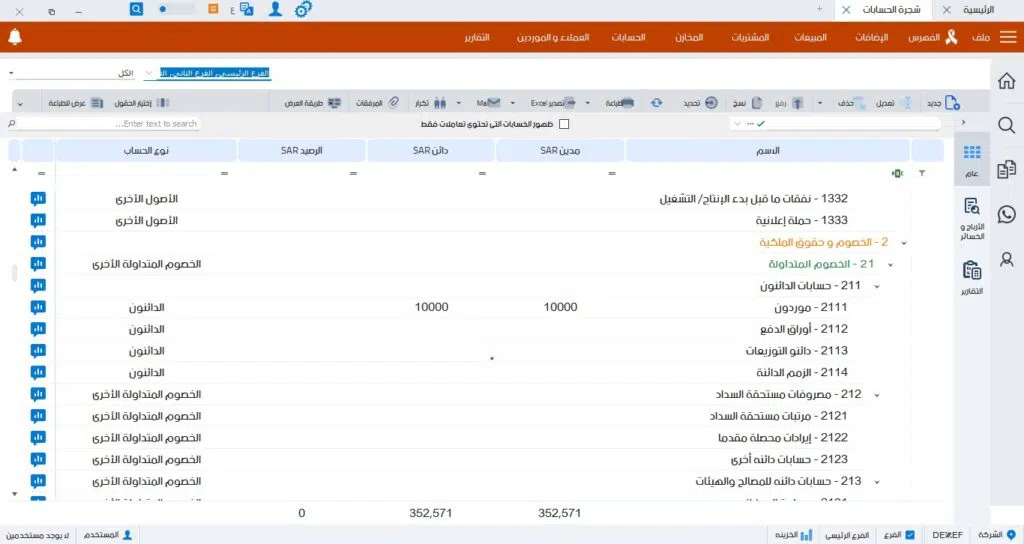The image size is (1024, 544).
Task: Collapse 213 - حسابات دائنه للمصالح والهيئات node
Action: (x=876, y=482)
